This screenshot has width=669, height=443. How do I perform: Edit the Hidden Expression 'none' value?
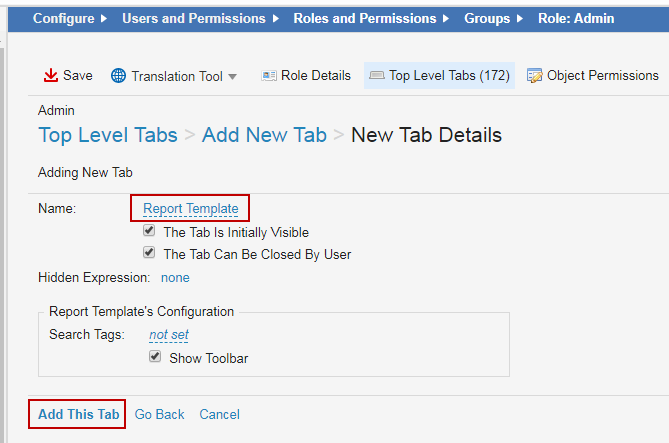[x=175, y=278]
